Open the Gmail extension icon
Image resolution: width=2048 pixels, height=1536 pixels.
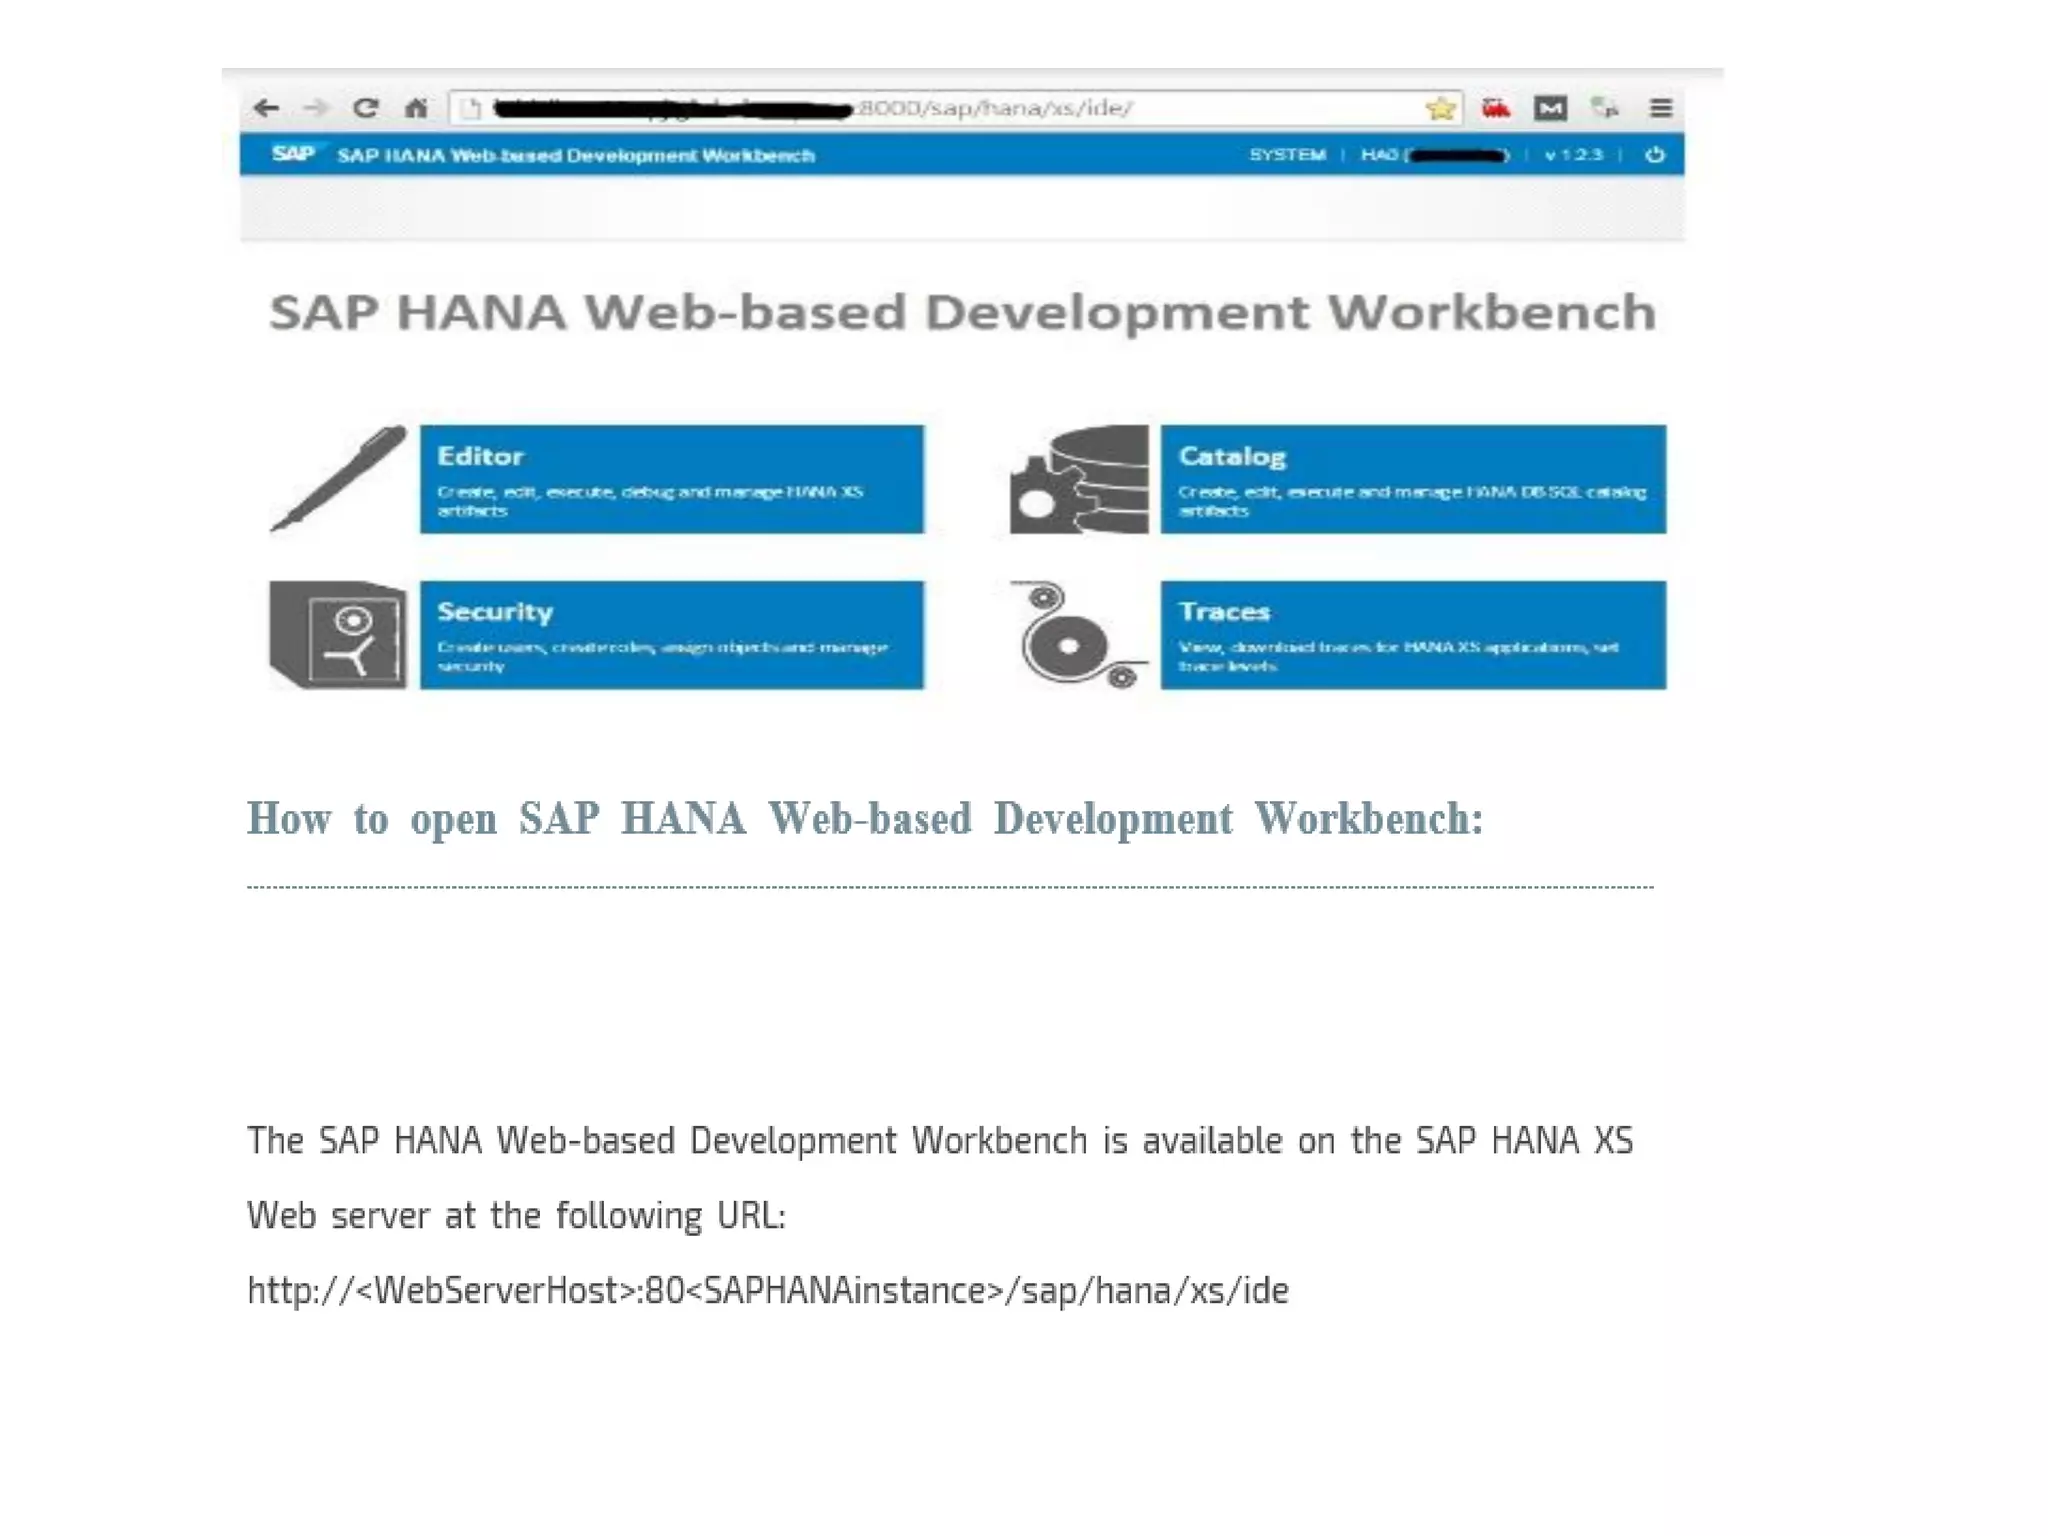(1550, 108)
